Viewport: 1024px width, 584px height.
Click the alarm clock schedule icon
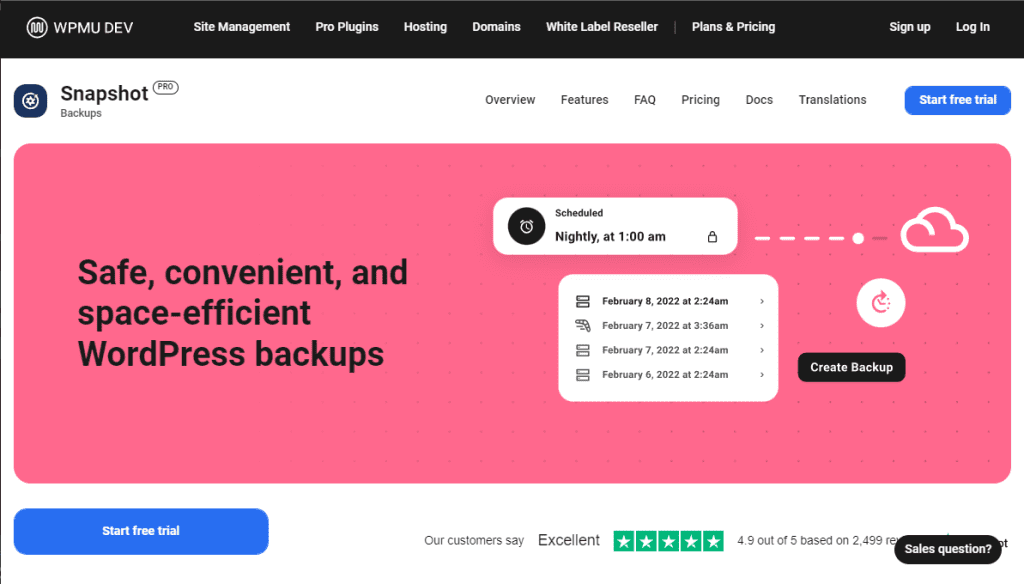point(526,226)
